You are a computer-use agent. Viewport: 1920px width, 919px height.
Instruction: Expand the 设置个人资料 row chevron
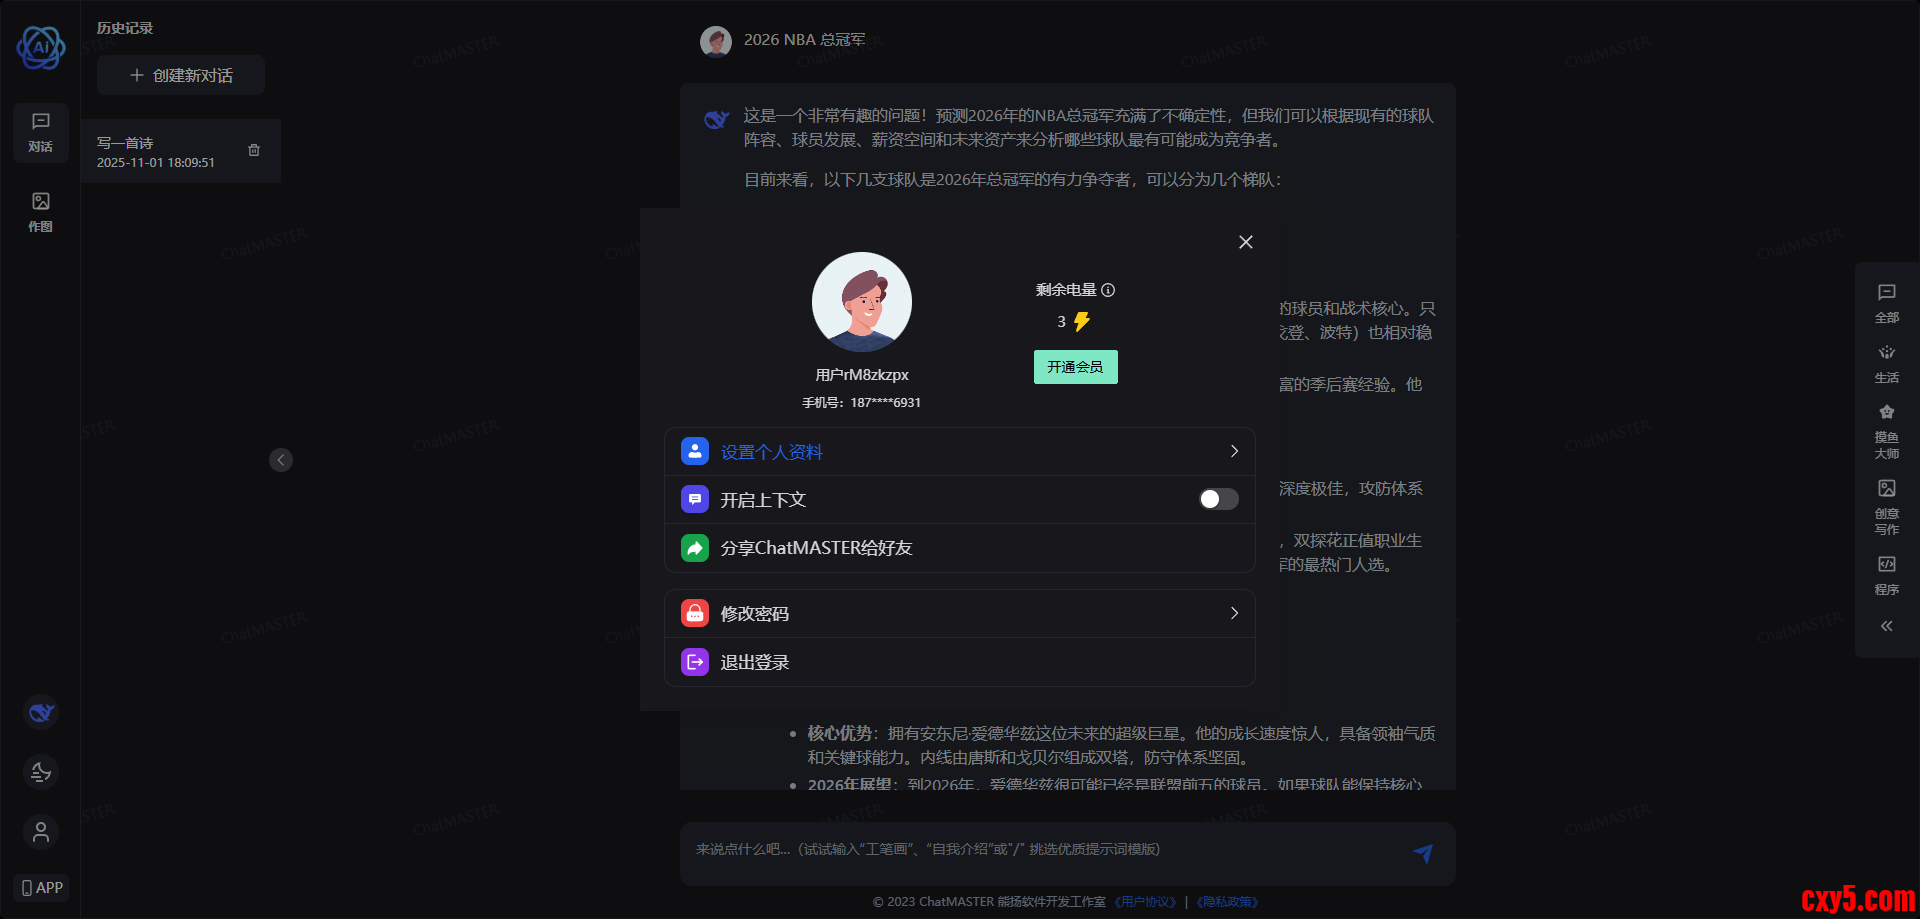click(1235, 451)
